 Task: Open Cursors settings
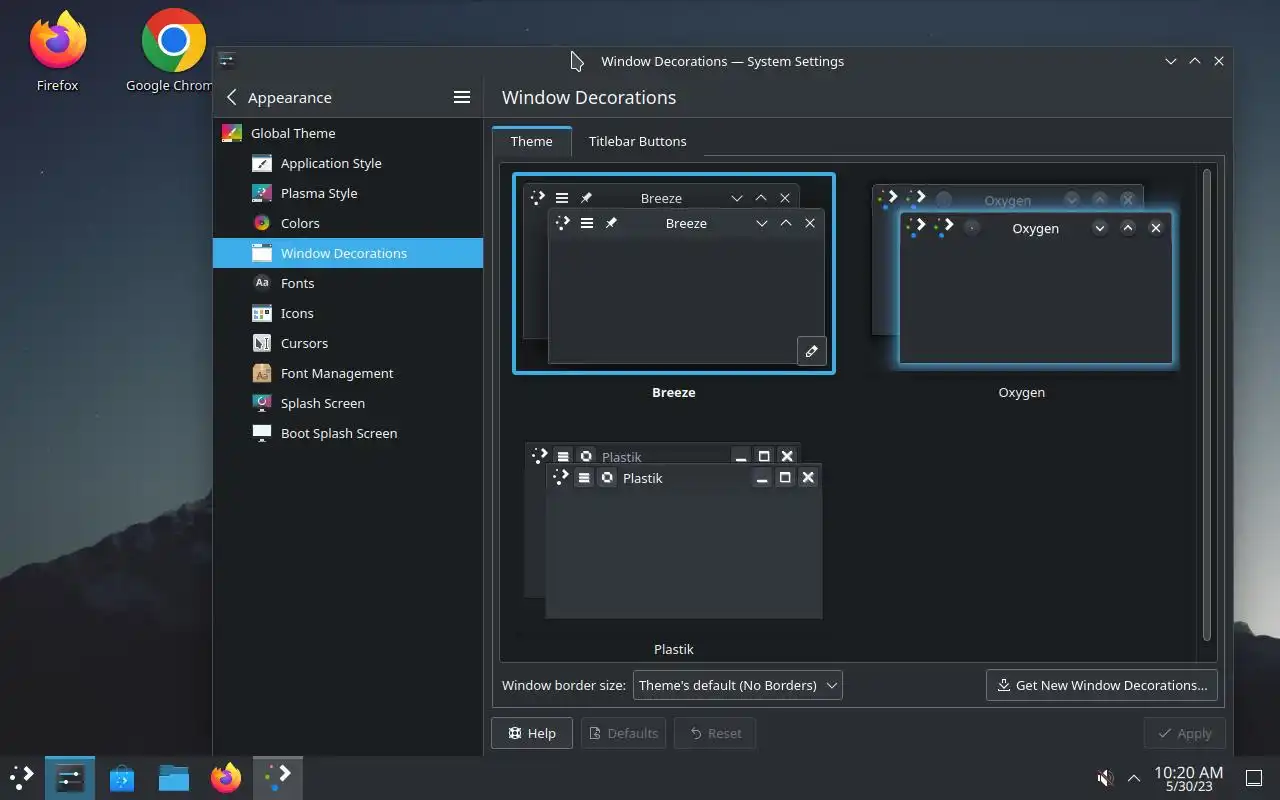click(x=348, y=343)
